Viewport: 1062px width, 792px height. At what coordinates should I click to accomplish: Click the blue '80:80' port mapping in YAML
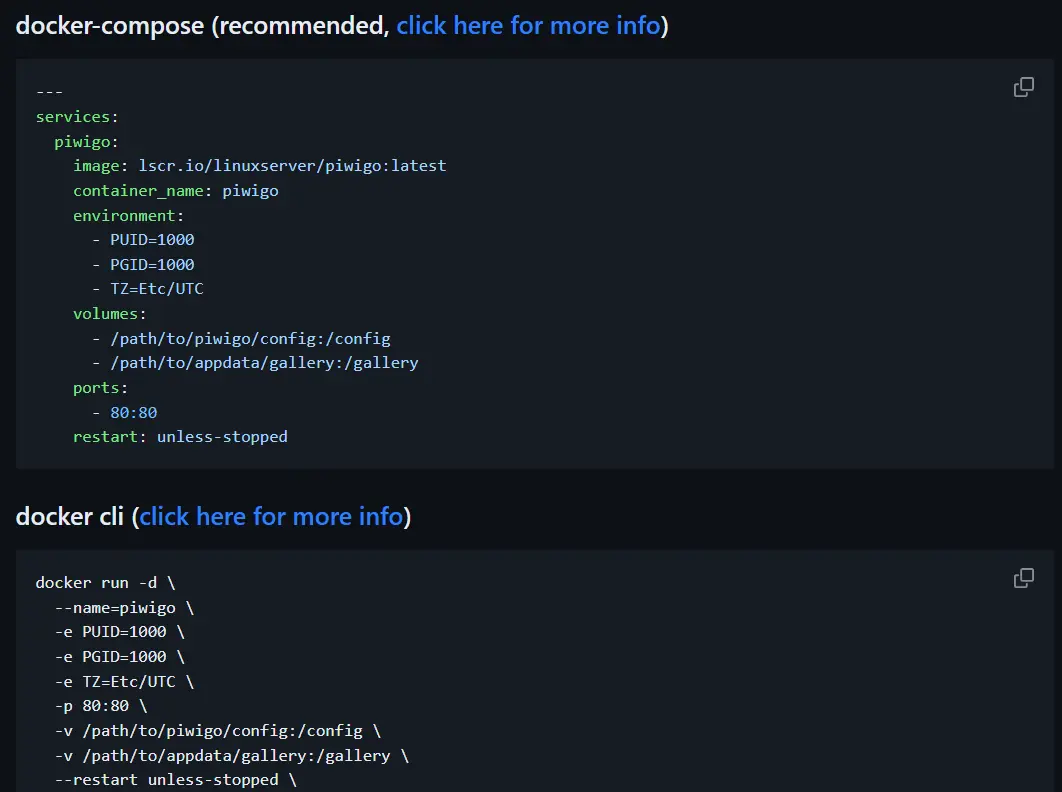coord(133,413)
